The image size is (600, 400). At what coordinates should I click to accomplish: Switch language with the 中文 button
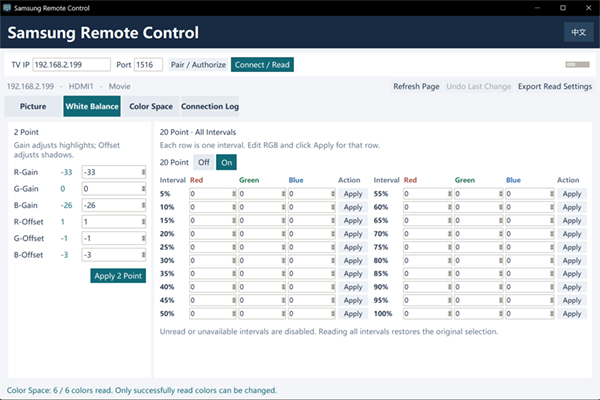578,32
